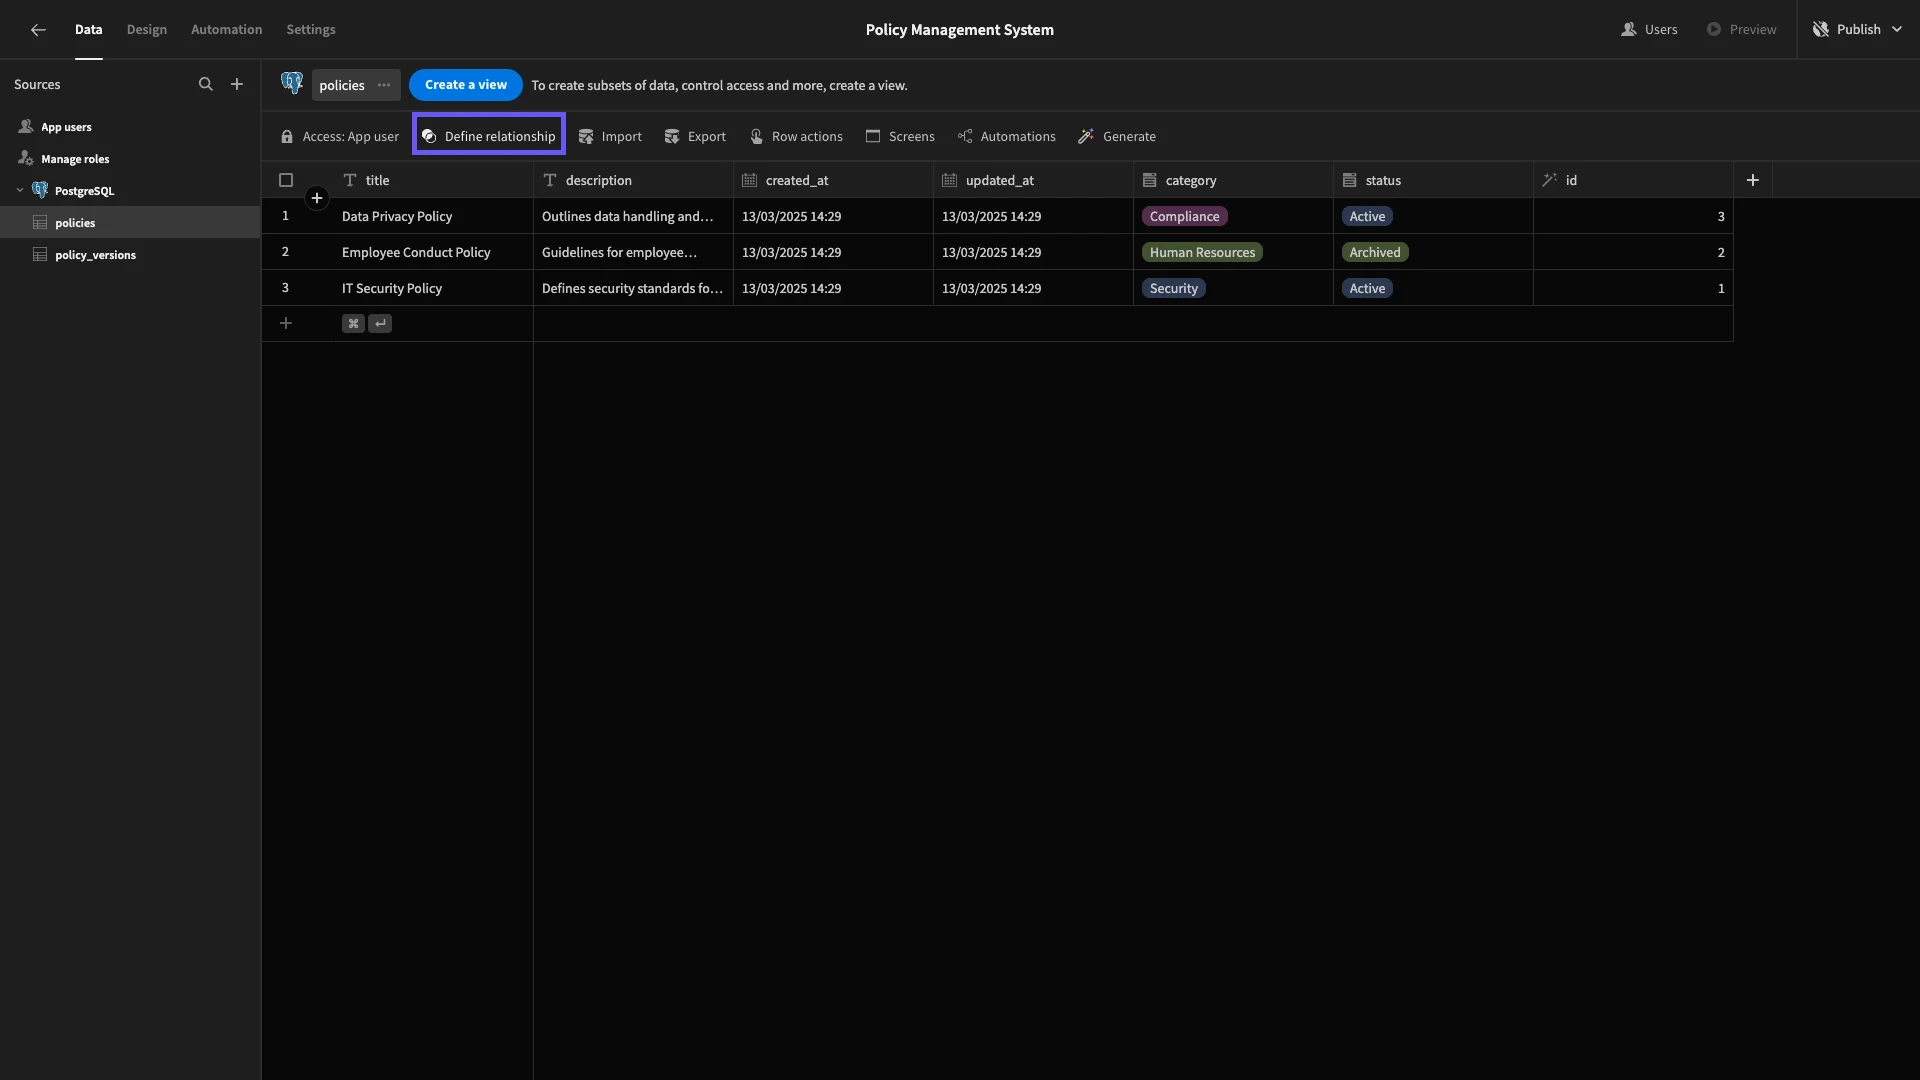This screenshot has width=1920, height=1080.
Task: Click the Export button
Action: click(x=695, y=136)
